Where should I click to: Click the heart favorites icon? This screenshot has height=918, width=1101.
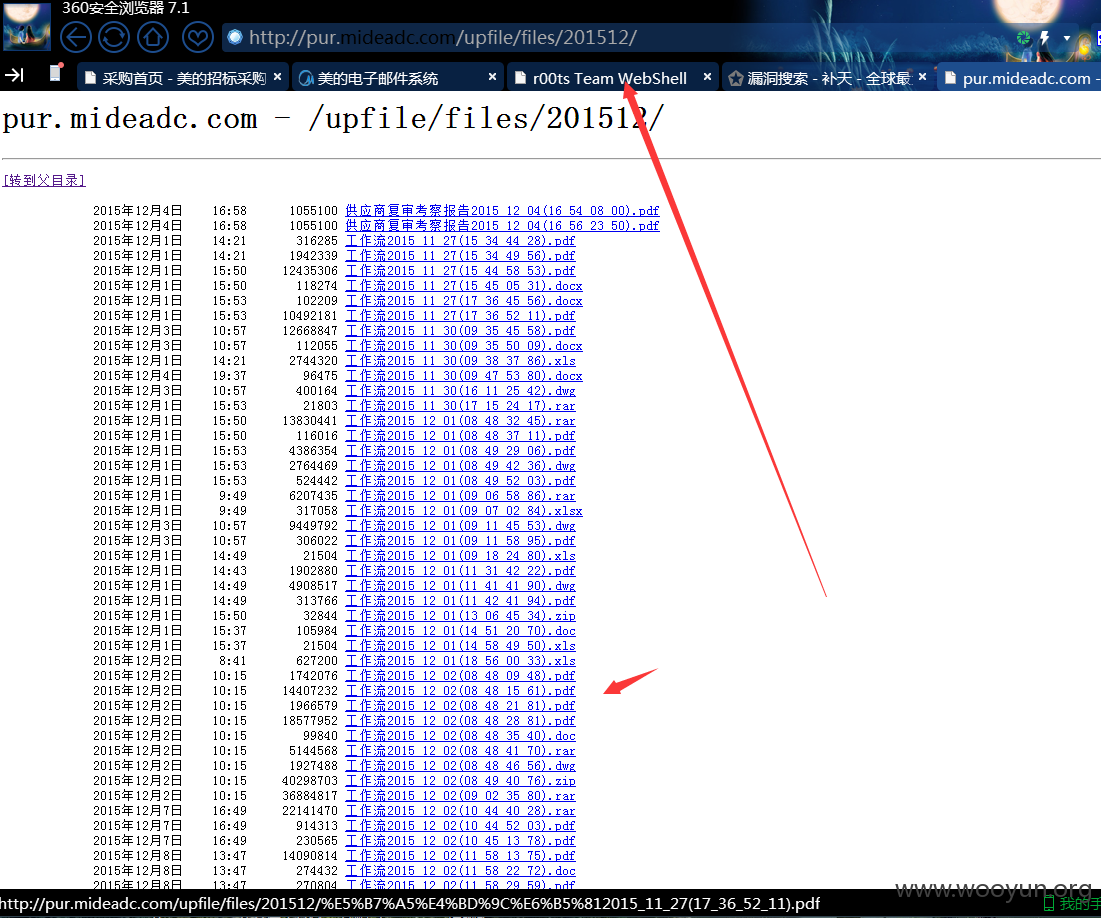(x=198, y=37)
